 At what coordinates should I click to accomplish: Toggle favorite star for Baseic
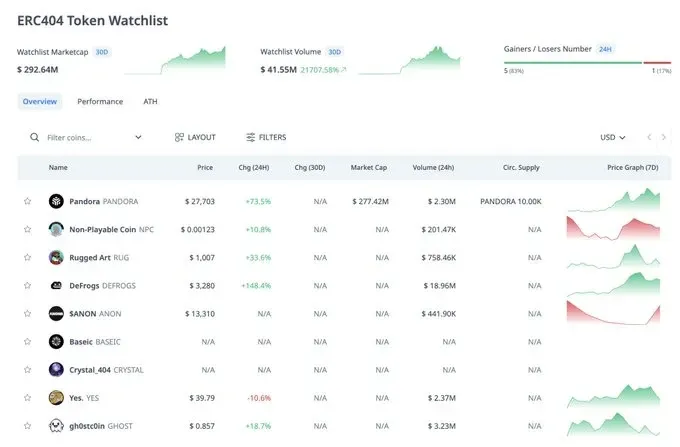[28, 341]
